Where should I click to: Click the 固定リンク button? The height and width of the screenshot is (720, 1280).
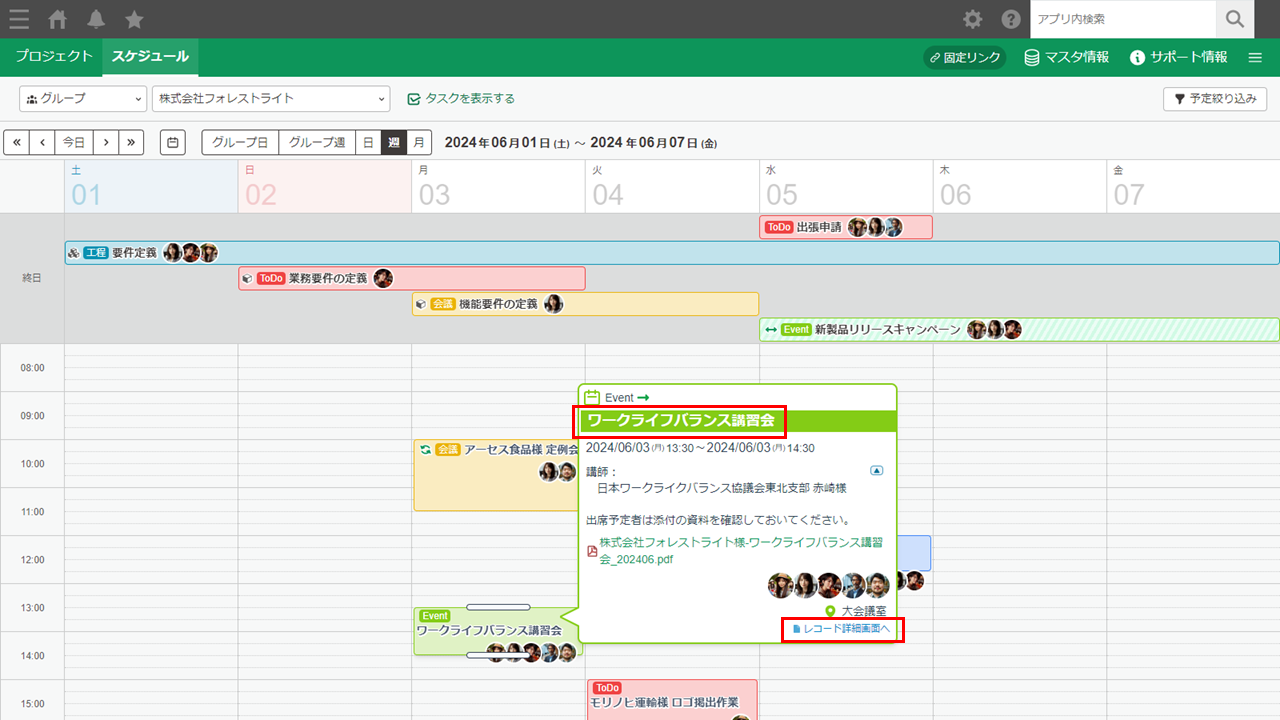965,58
